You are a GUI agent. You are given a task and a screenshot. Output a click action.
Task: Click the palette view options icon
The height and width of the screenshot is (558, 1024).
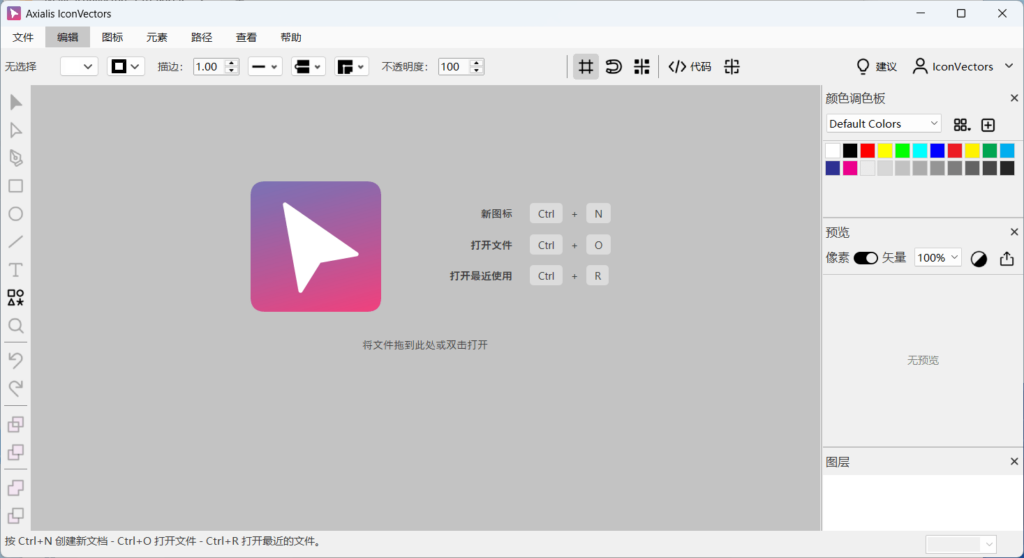(x=961, y=125)
